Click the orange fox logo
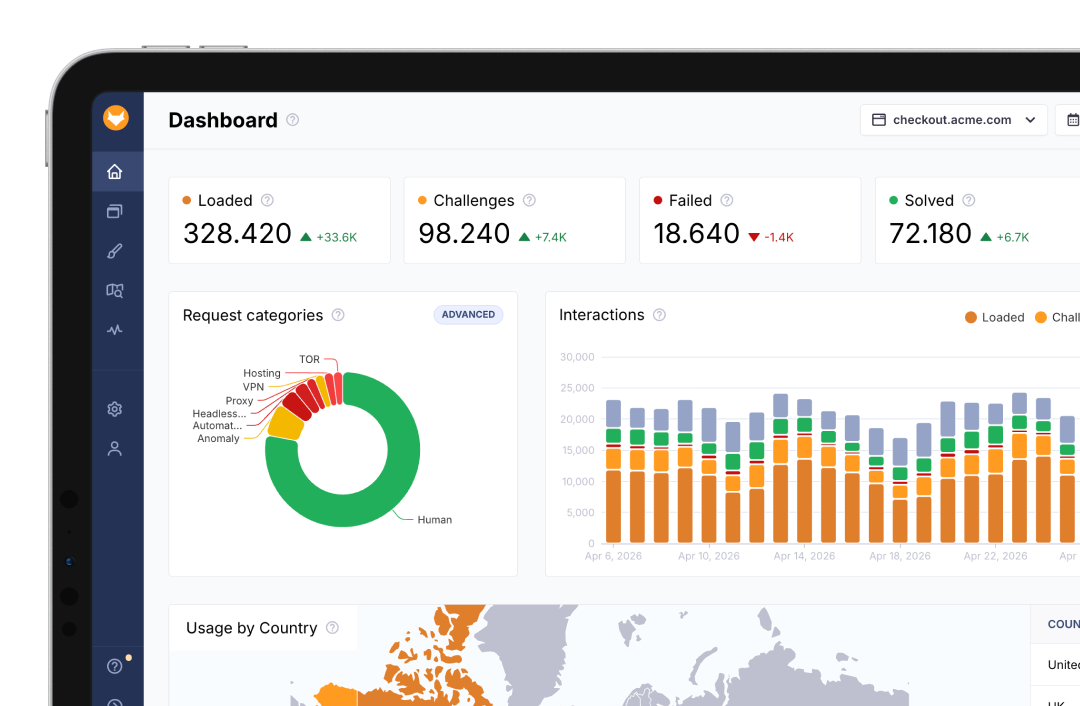 coord(116,118)
